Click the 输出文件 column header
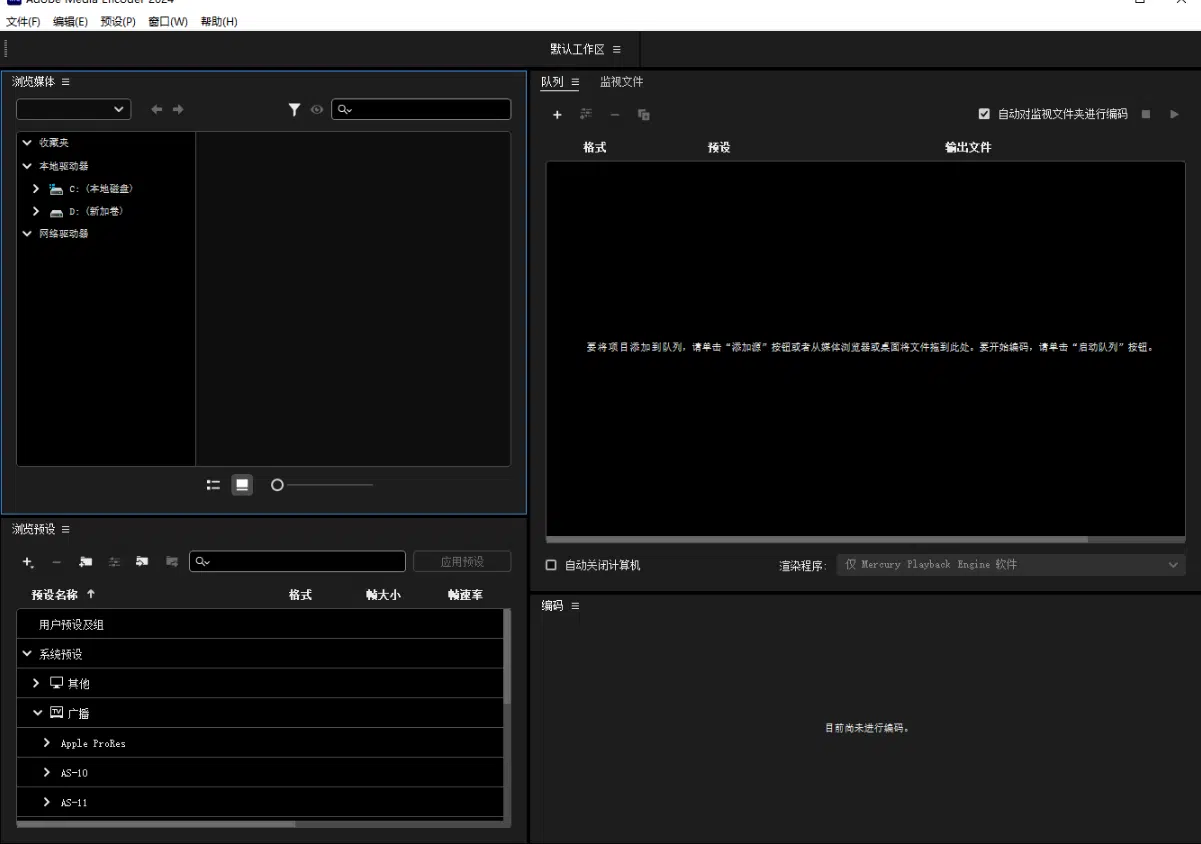Screen dimensions: 1201x844 click(968, 147)
